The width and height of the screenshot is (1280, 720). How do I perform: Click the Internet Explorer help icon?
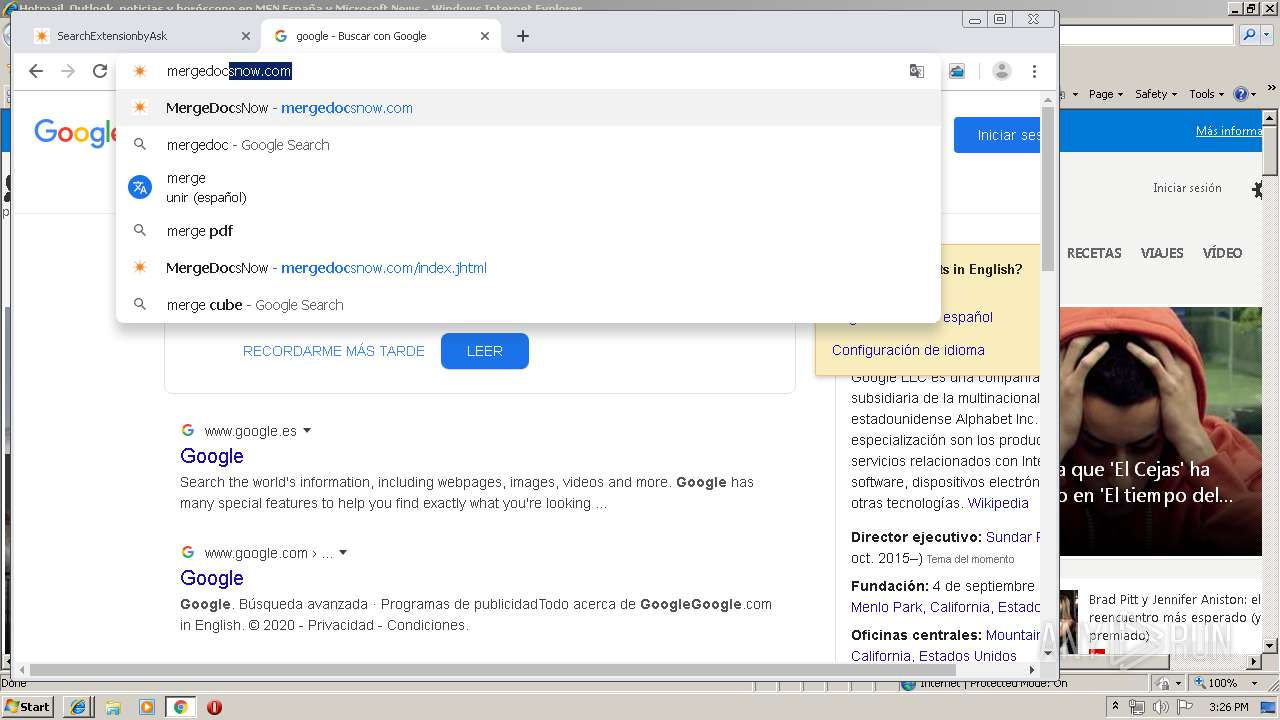click(1241, 94)
